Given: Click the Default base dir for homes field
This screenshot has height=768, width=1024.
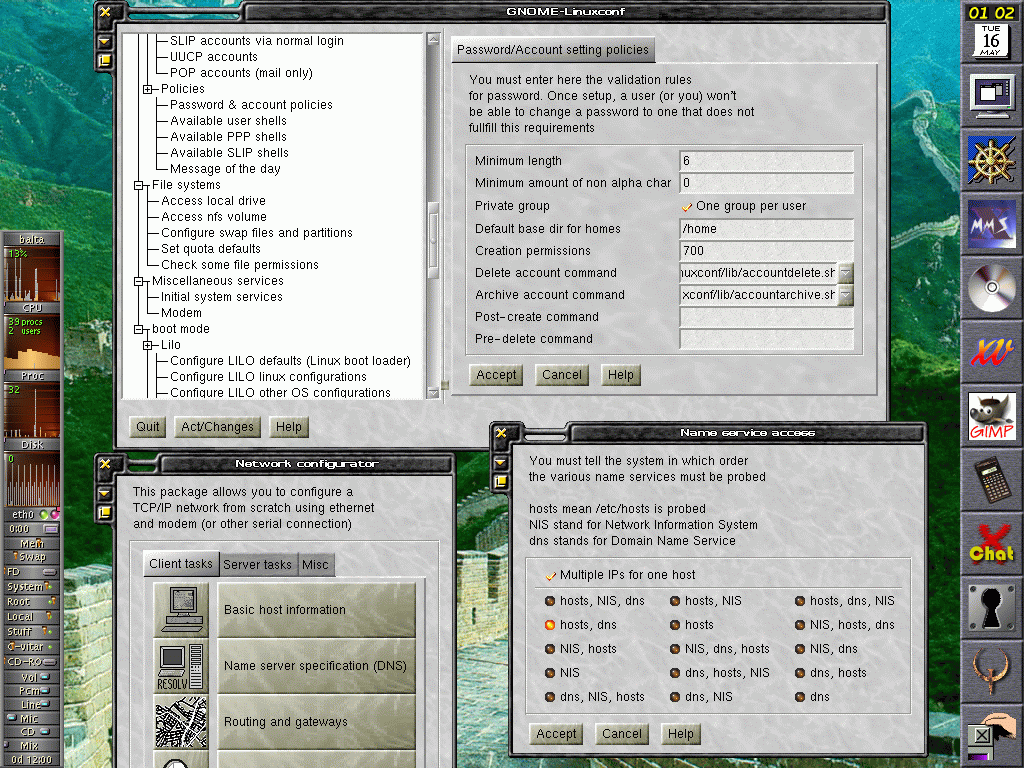Looking at the screenshot, I should [766, 229].
